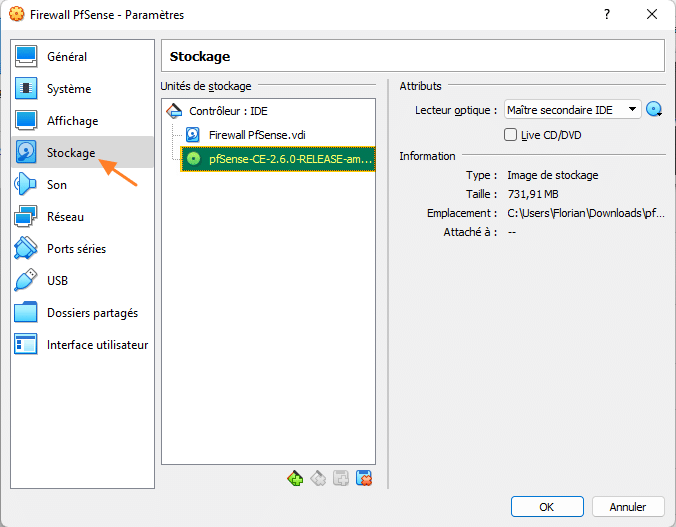The image size is (676, 527).
Task: Open the Dossiers partagés section label
Action: pyautogui.click(x=92, y=313)
